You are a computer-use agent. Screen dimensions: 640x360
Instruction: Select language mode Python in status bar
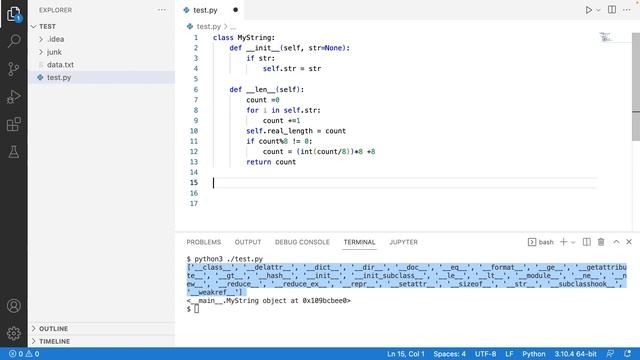click(x=534, y=354)
